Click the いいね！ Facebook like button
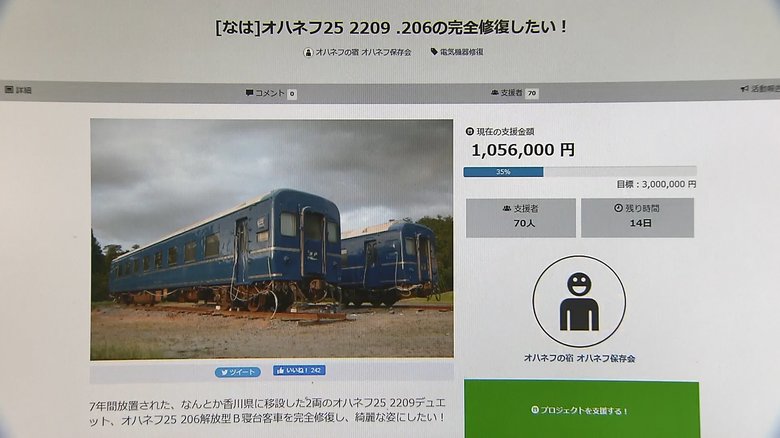780x438 pixels. coord(299,370)
